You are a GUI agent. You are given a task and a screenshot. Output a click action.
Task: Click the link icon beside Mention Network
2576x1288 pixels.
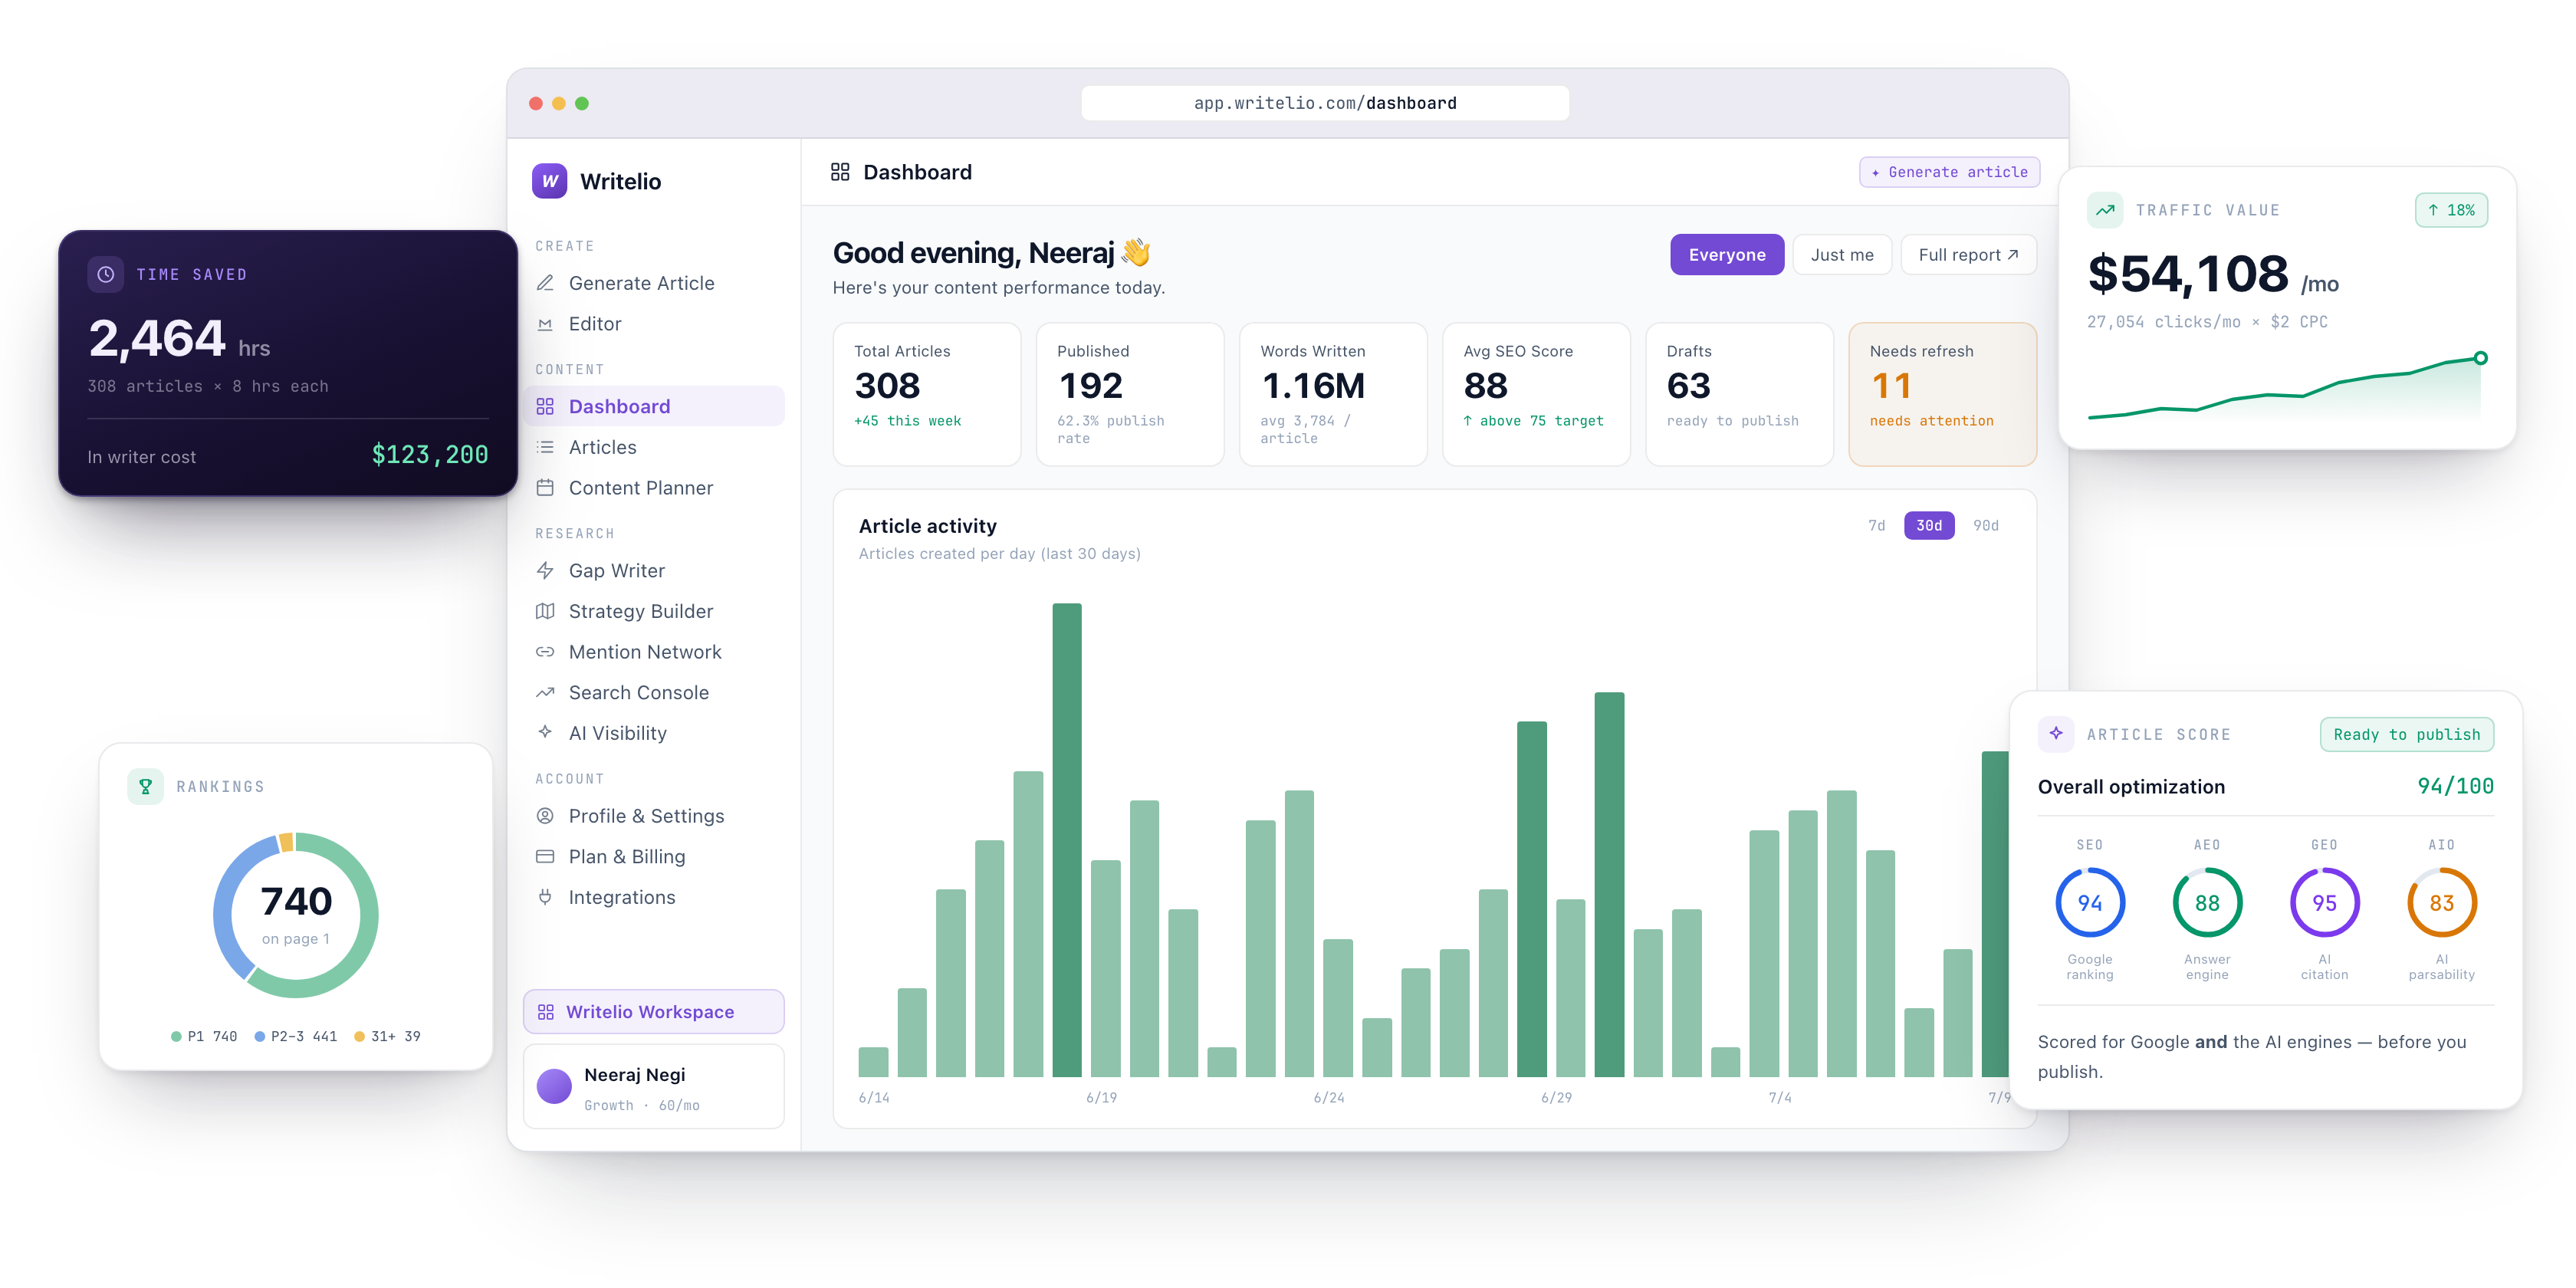(545, 652)
